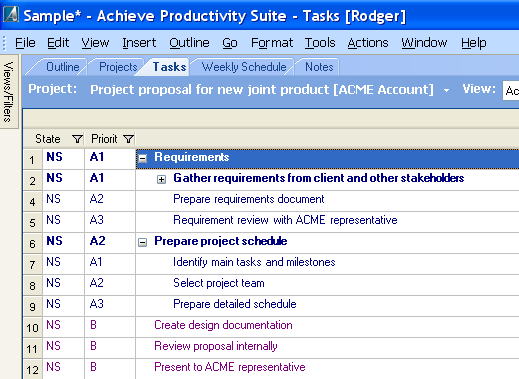
Task: Open the State column filter icon
Action: click(77, 139)
